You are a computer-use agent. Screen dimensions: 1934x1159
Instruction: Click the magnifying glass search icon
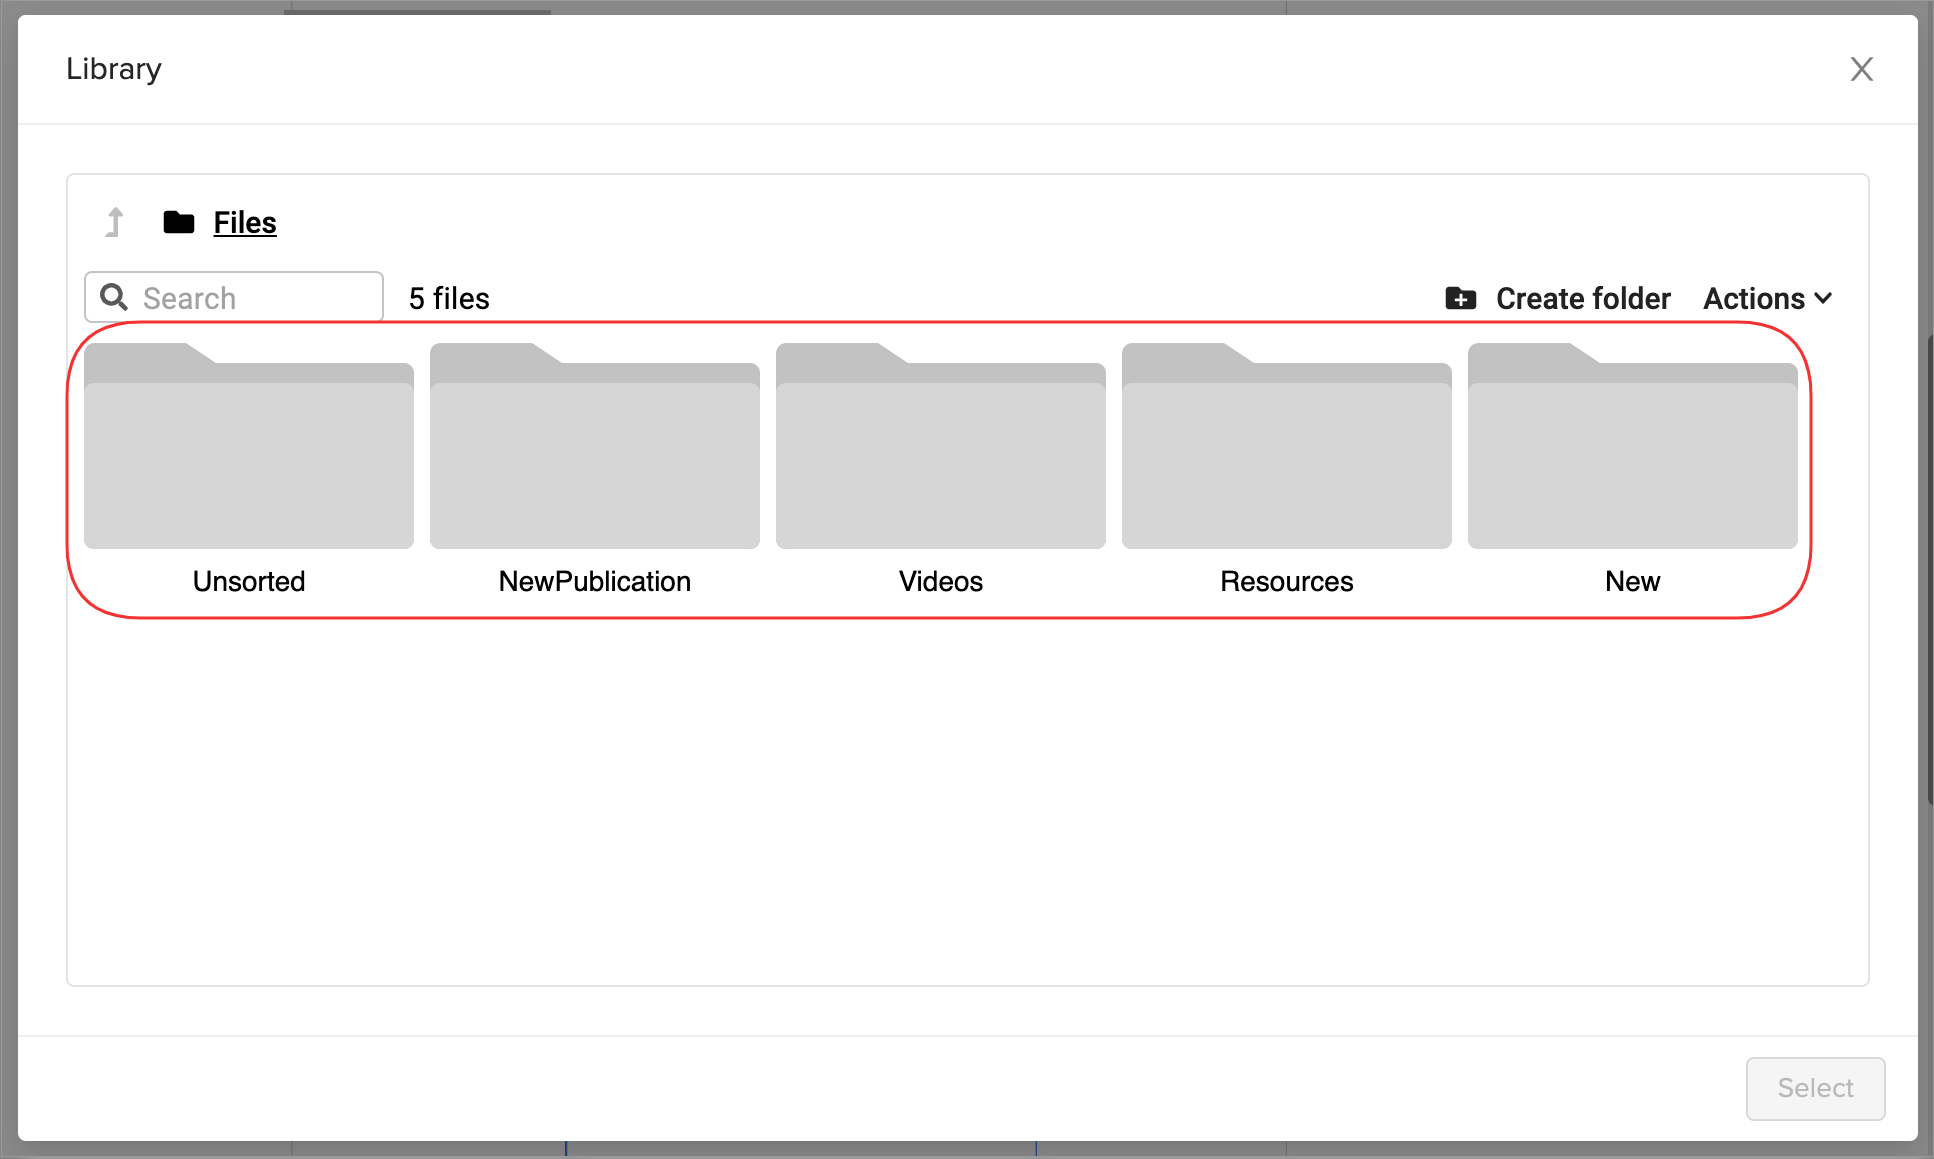pos(114,297)
